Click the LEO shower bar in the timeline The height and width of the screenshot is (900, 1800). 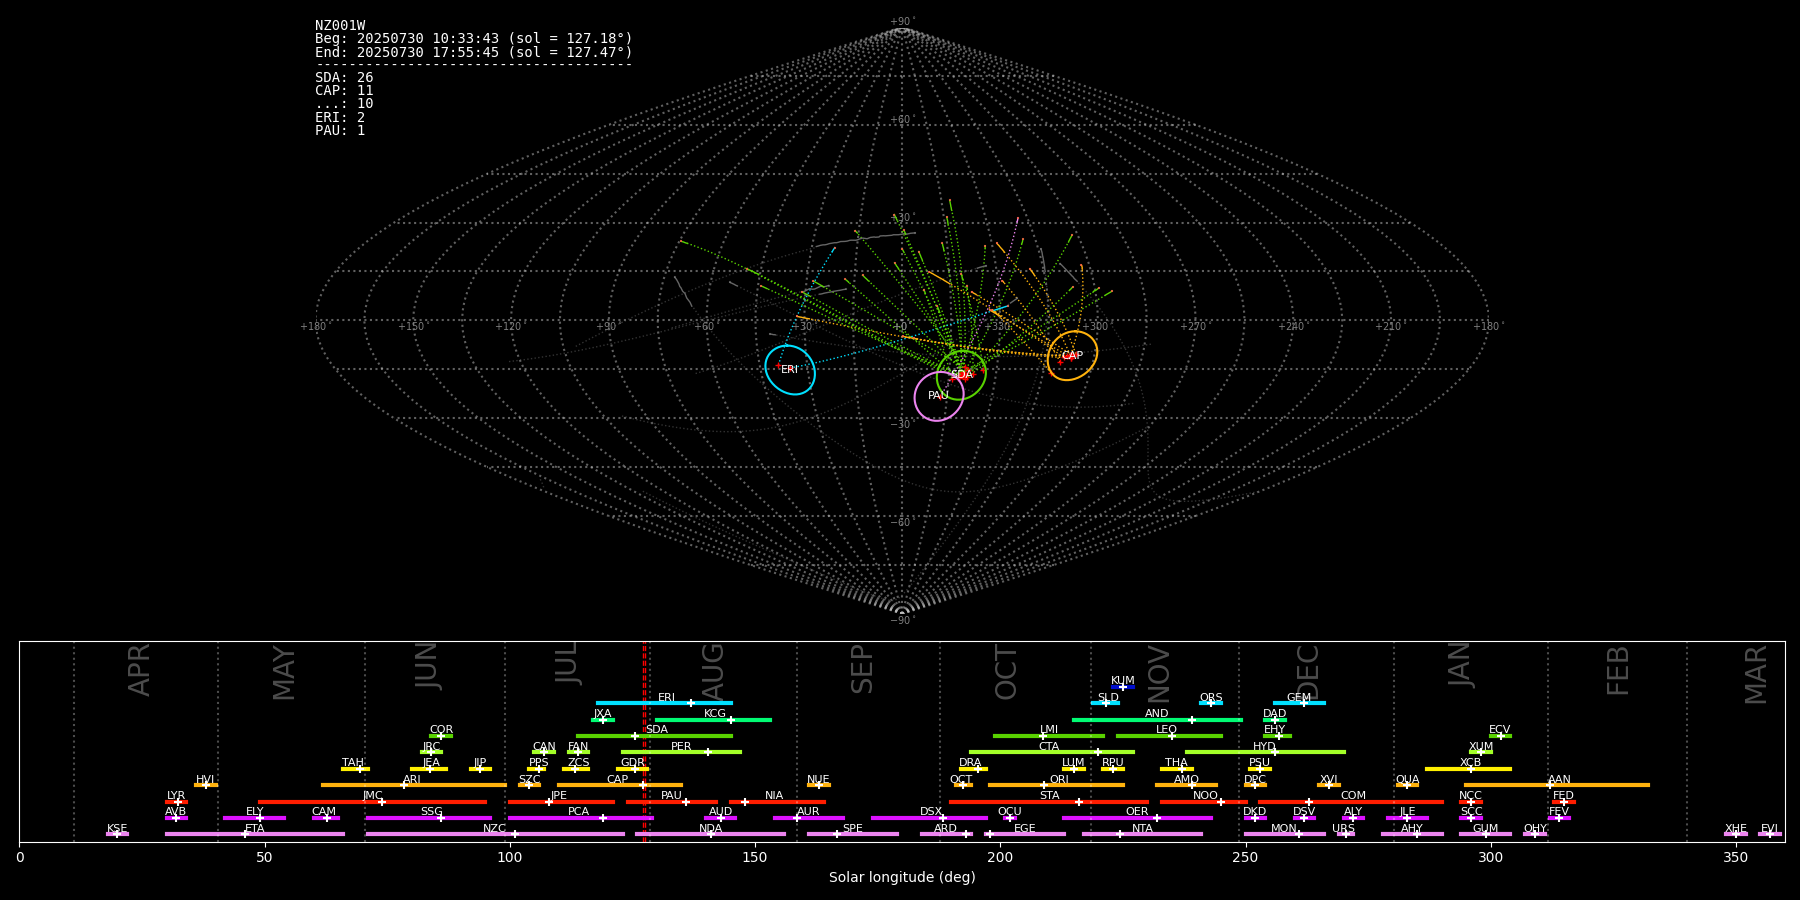click(1169, 736)
